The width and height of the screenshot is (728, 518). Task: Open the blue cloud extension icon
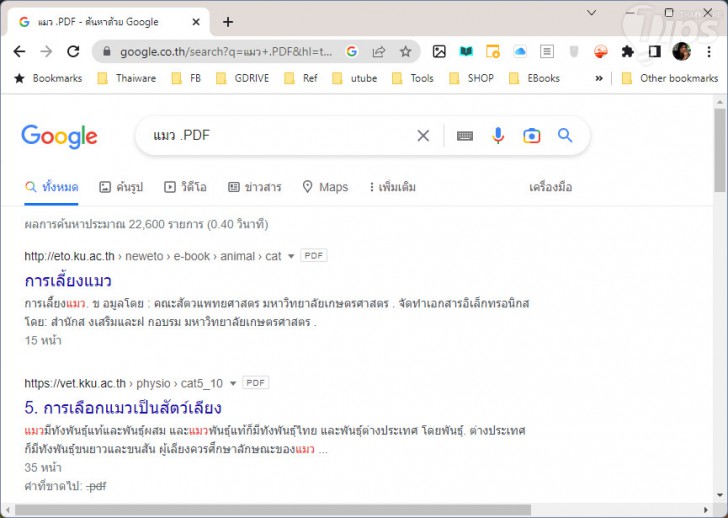click(520, 52)
